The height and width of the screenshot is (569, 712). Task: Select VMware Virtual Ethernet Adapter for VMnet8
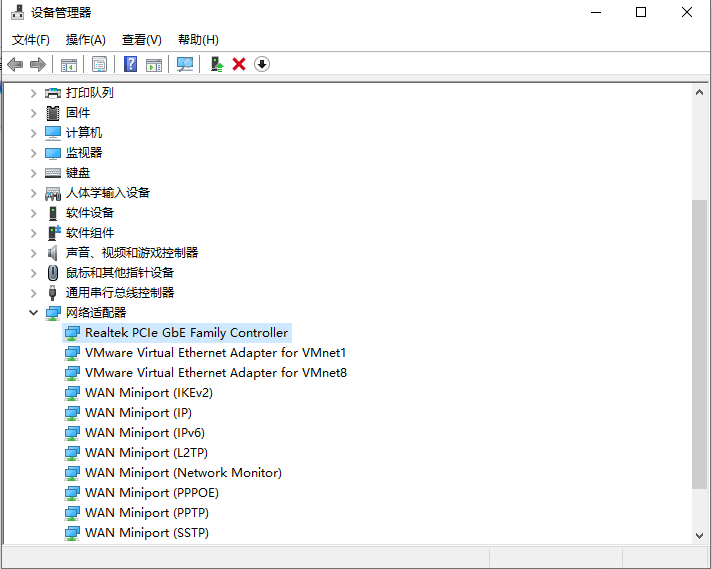tap(215, 373)
